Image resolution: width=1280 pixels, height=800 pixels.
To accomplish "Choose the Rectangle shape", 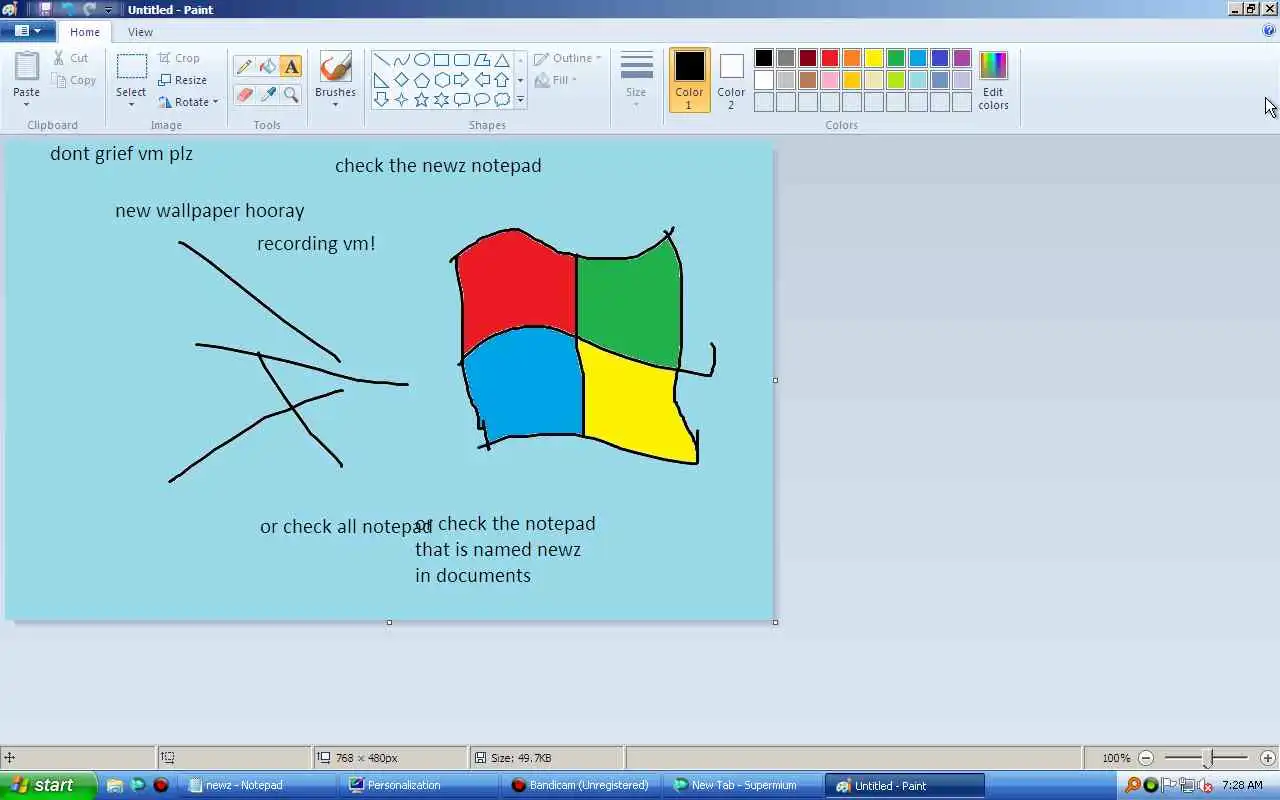I will coord(441,60).
